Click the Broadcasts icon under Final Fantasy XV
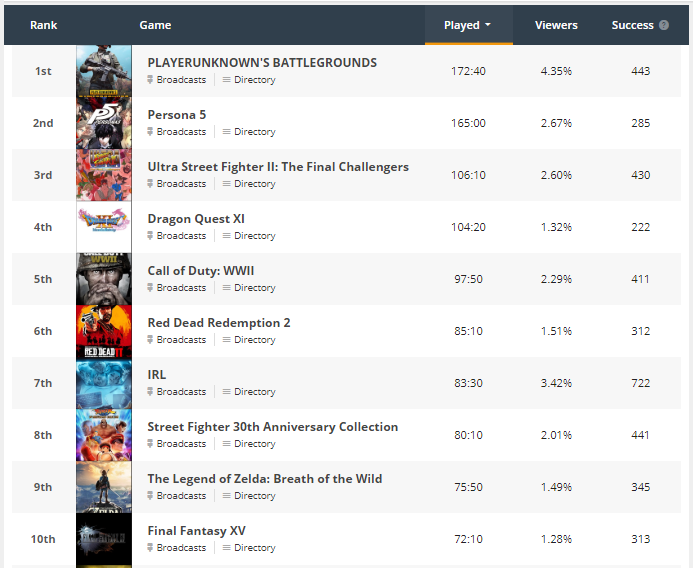 pyautogui.click(x=150, y=548)
